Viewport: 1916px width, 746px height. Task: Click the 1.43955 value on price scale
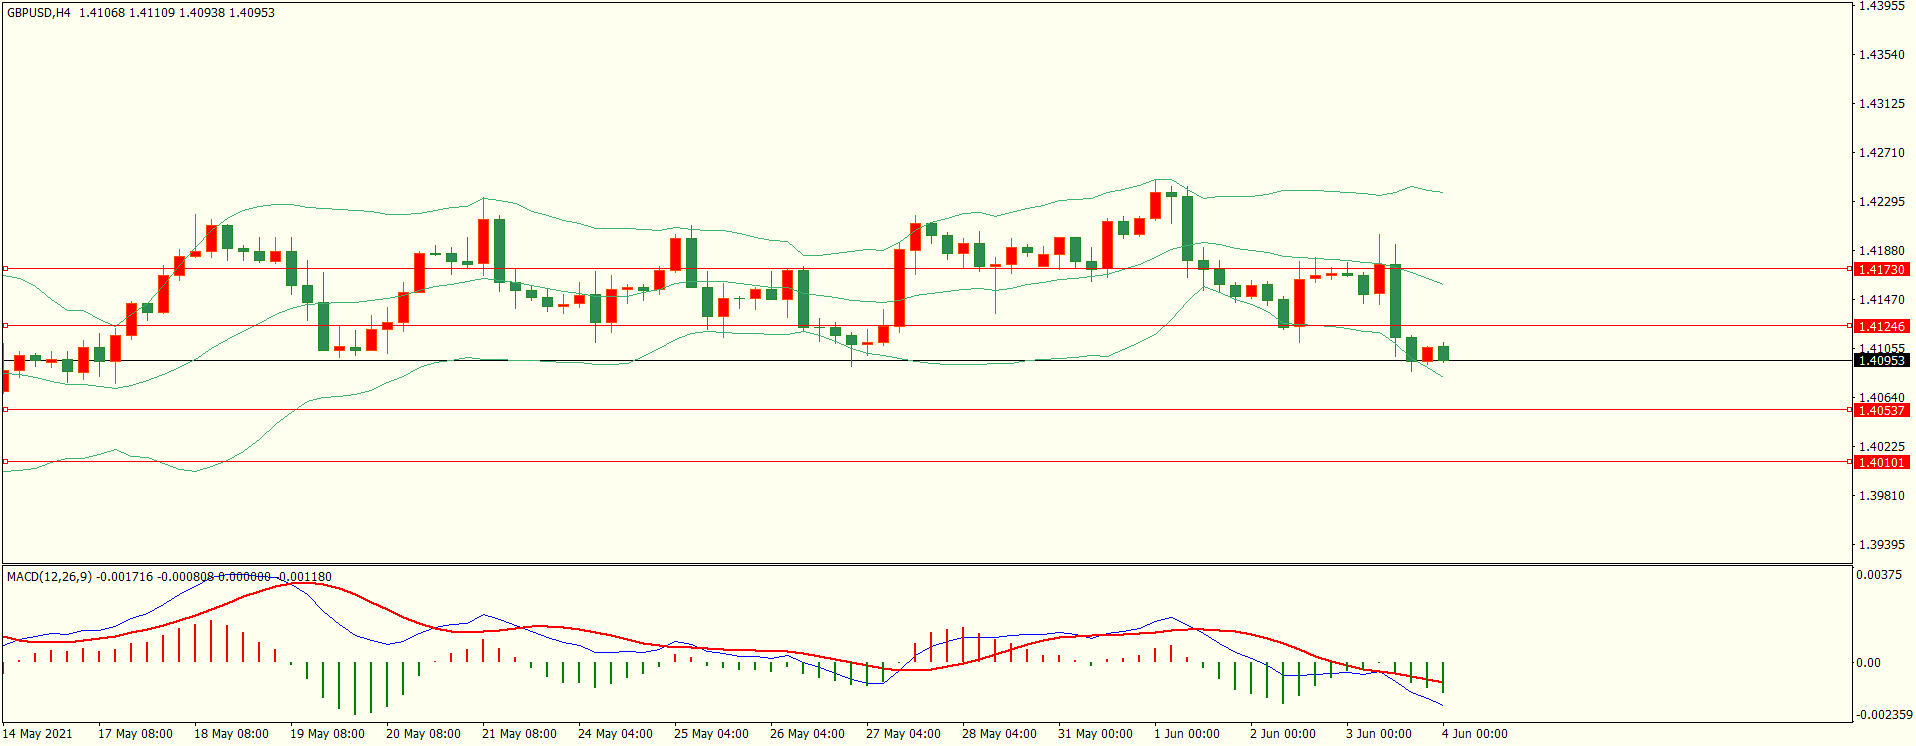1881,6
